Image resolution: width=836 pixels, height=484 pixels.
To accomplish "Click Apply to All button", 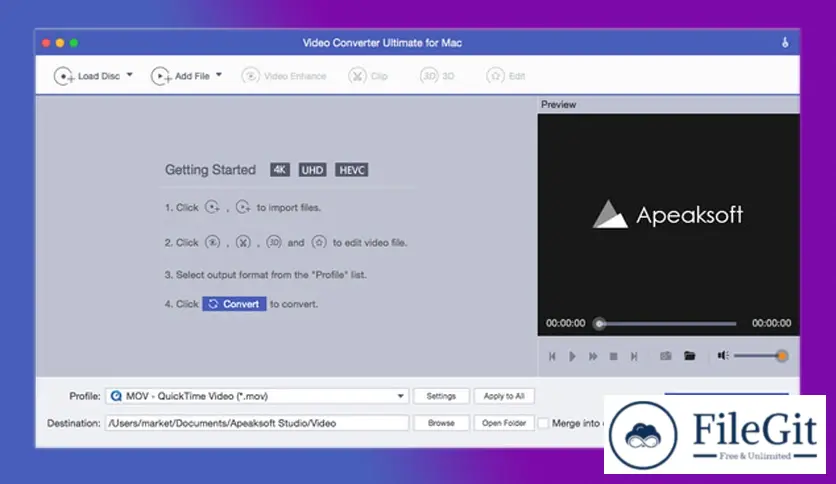I will click(504, 396).
